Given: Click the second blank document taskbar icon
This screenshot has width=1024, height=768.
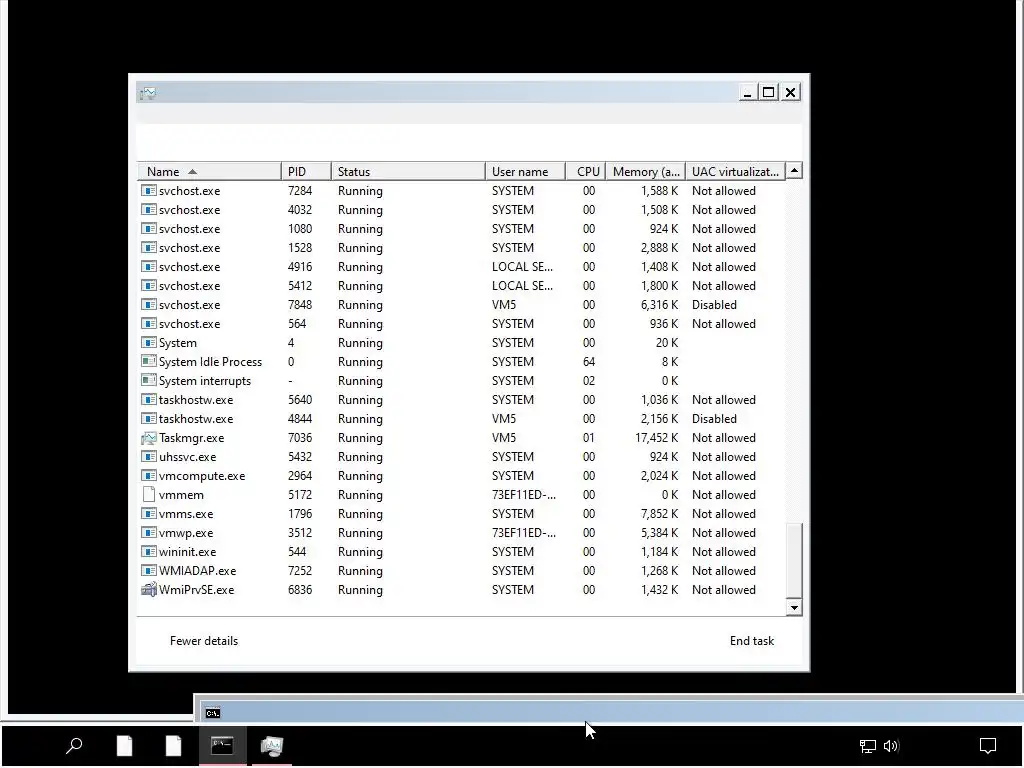Looking at the screenshot, I should tap(173, 746).
